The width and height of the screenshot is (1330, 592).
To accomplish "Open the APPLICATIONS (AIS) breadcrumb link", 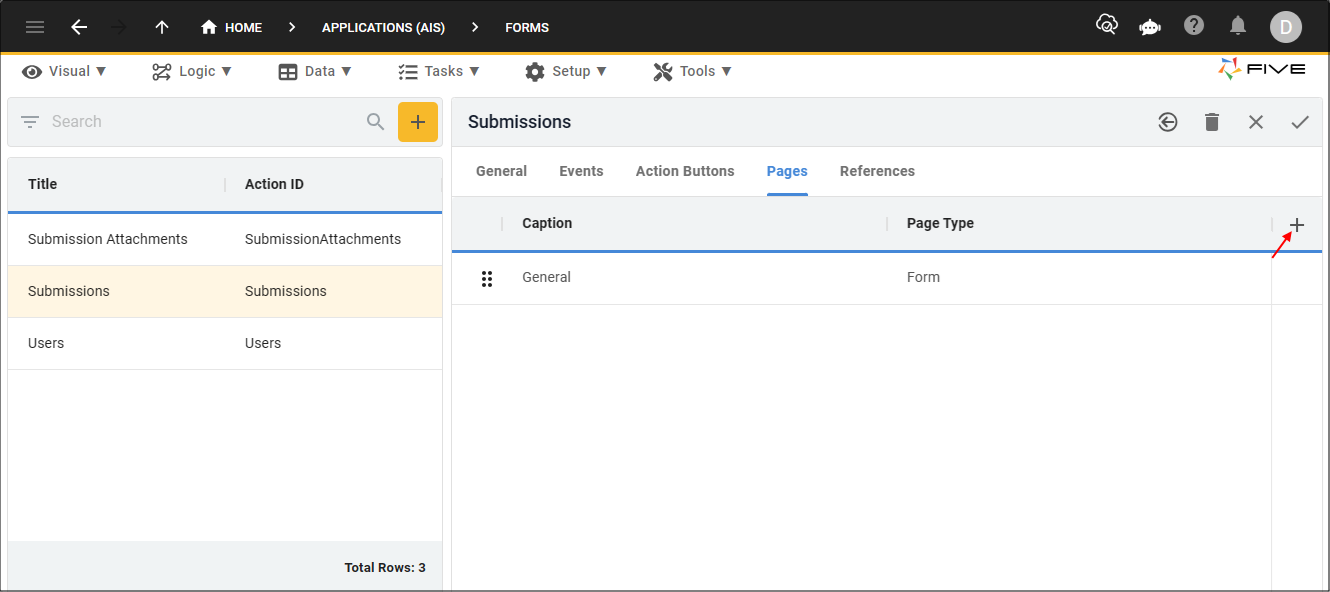I will [x=383, y=27].
